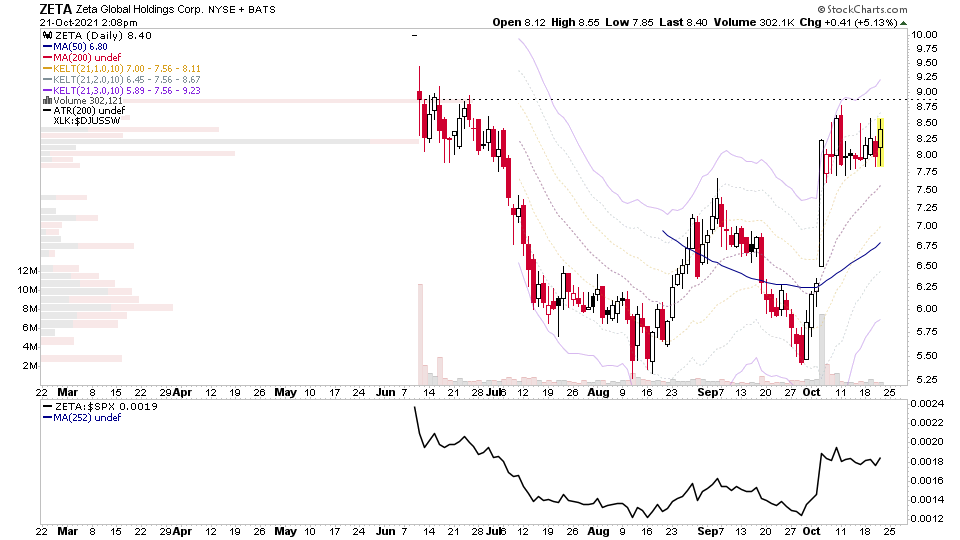Select the Last 8.40 value
This screenshot has height=540, width=960.
point(683,23)
